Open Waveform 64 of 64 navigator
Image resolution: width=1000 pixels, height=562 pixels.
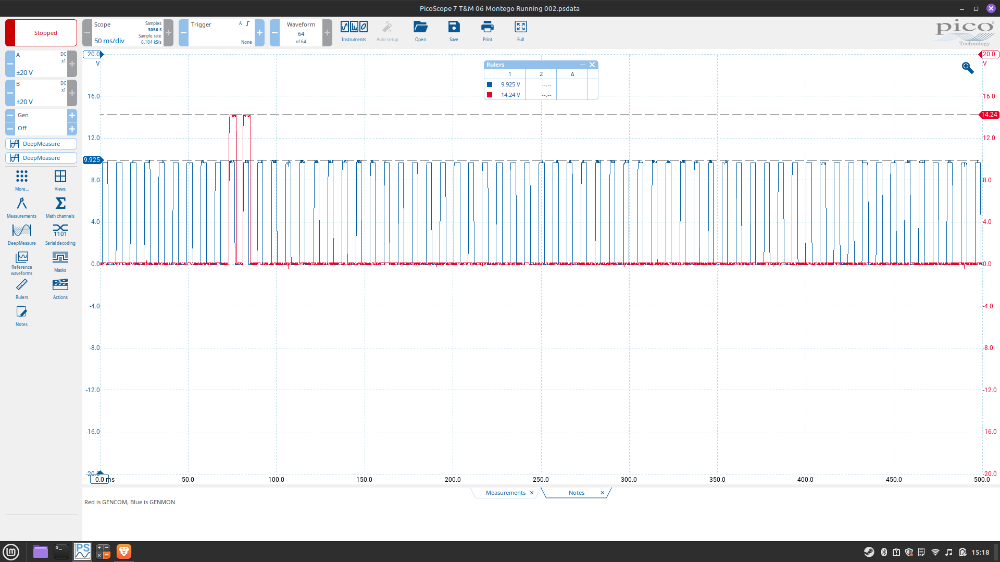[301, 33]
